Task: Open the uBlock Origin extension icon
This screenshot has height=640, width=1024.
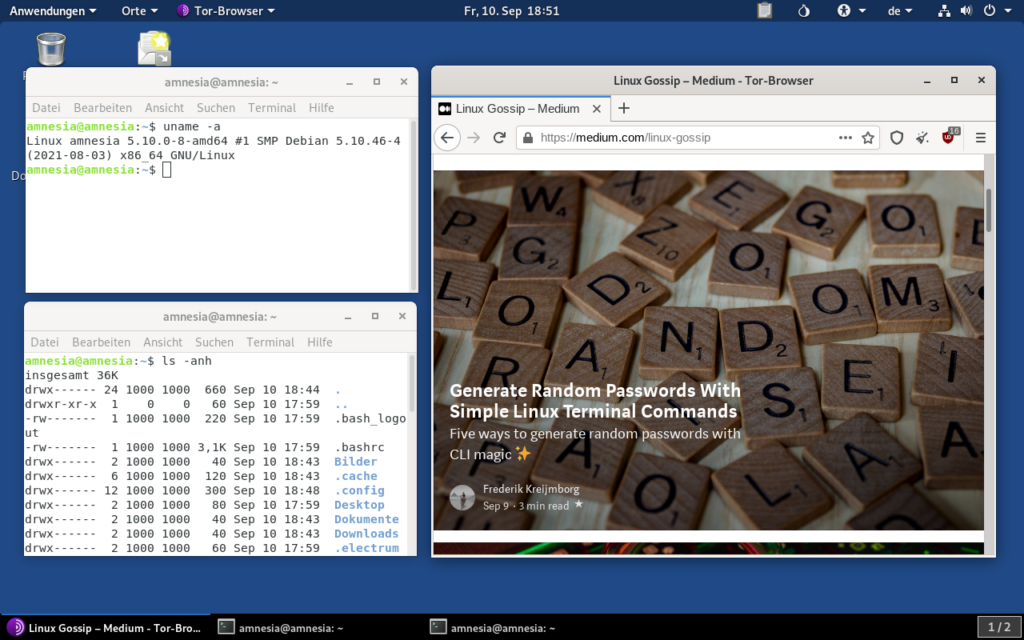Action: tap(950, 136)
